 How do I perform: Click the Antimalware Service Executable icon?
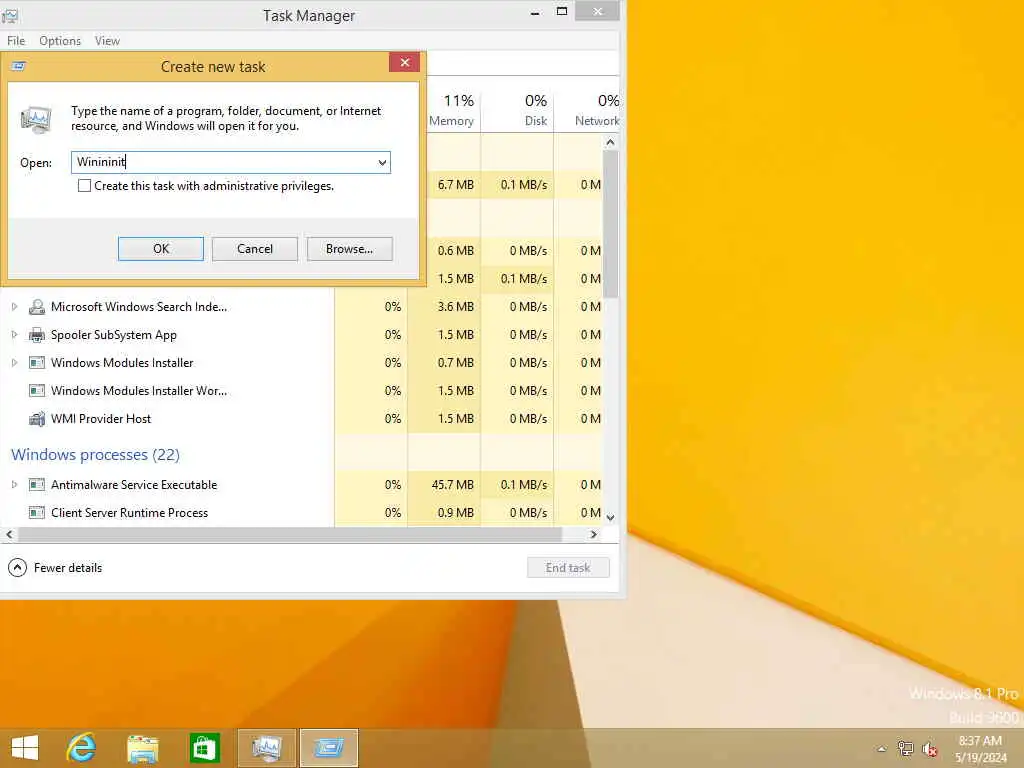click(x=37, y=485)
